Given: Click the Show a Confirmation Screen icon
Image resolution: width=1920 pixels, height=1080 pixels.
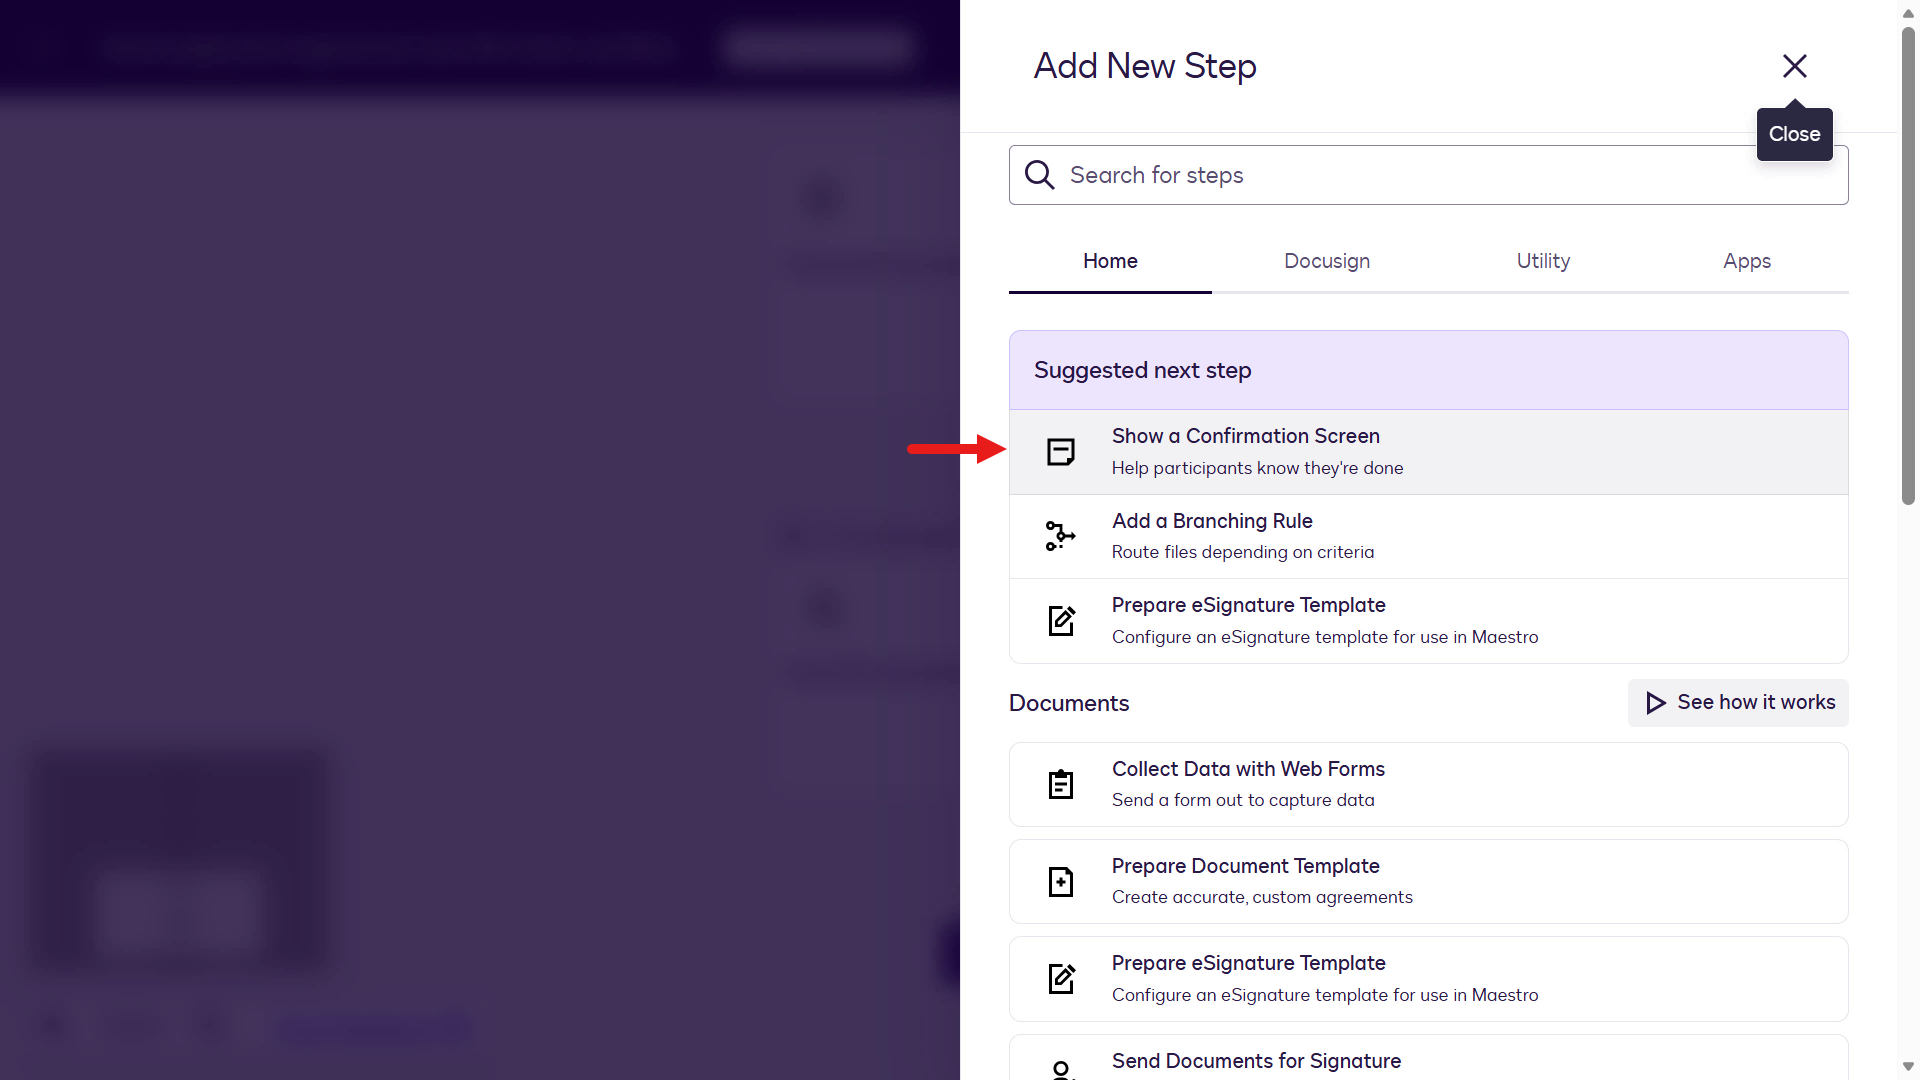Looking at the screenshot, I should pyautogui.click(x=1061, y=452).
